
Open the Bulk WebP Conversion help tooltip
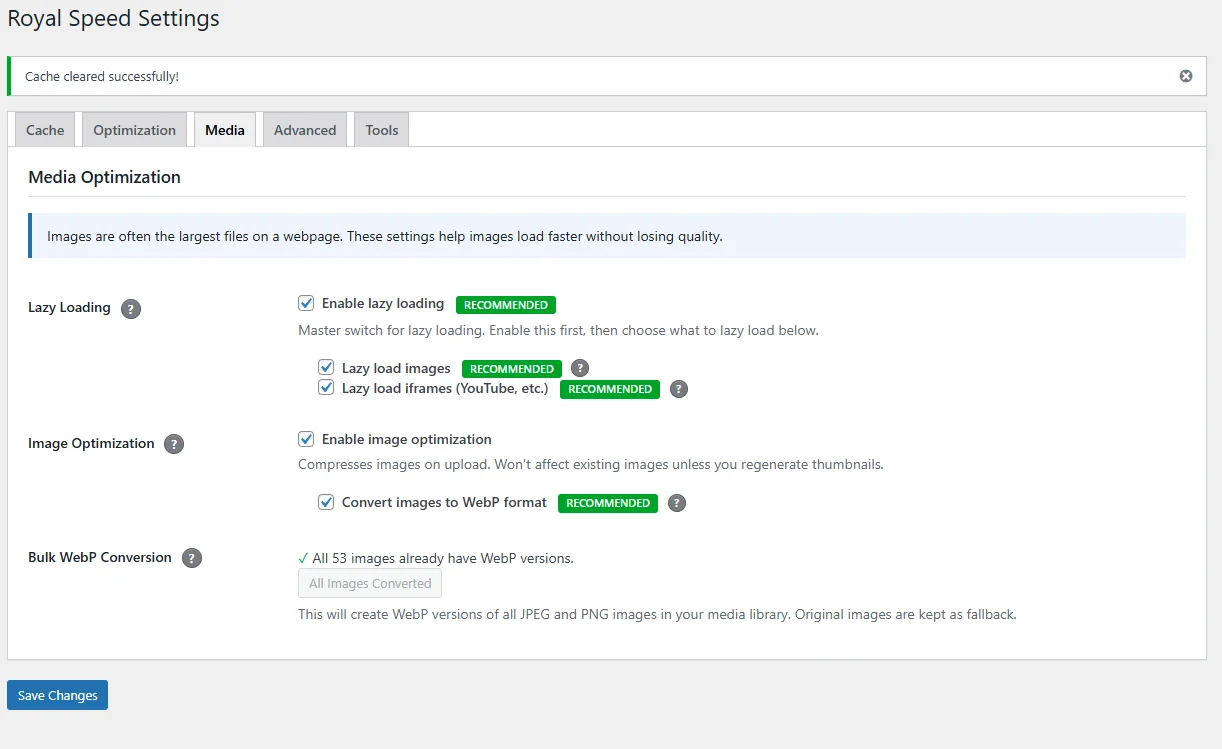point(192,558)
